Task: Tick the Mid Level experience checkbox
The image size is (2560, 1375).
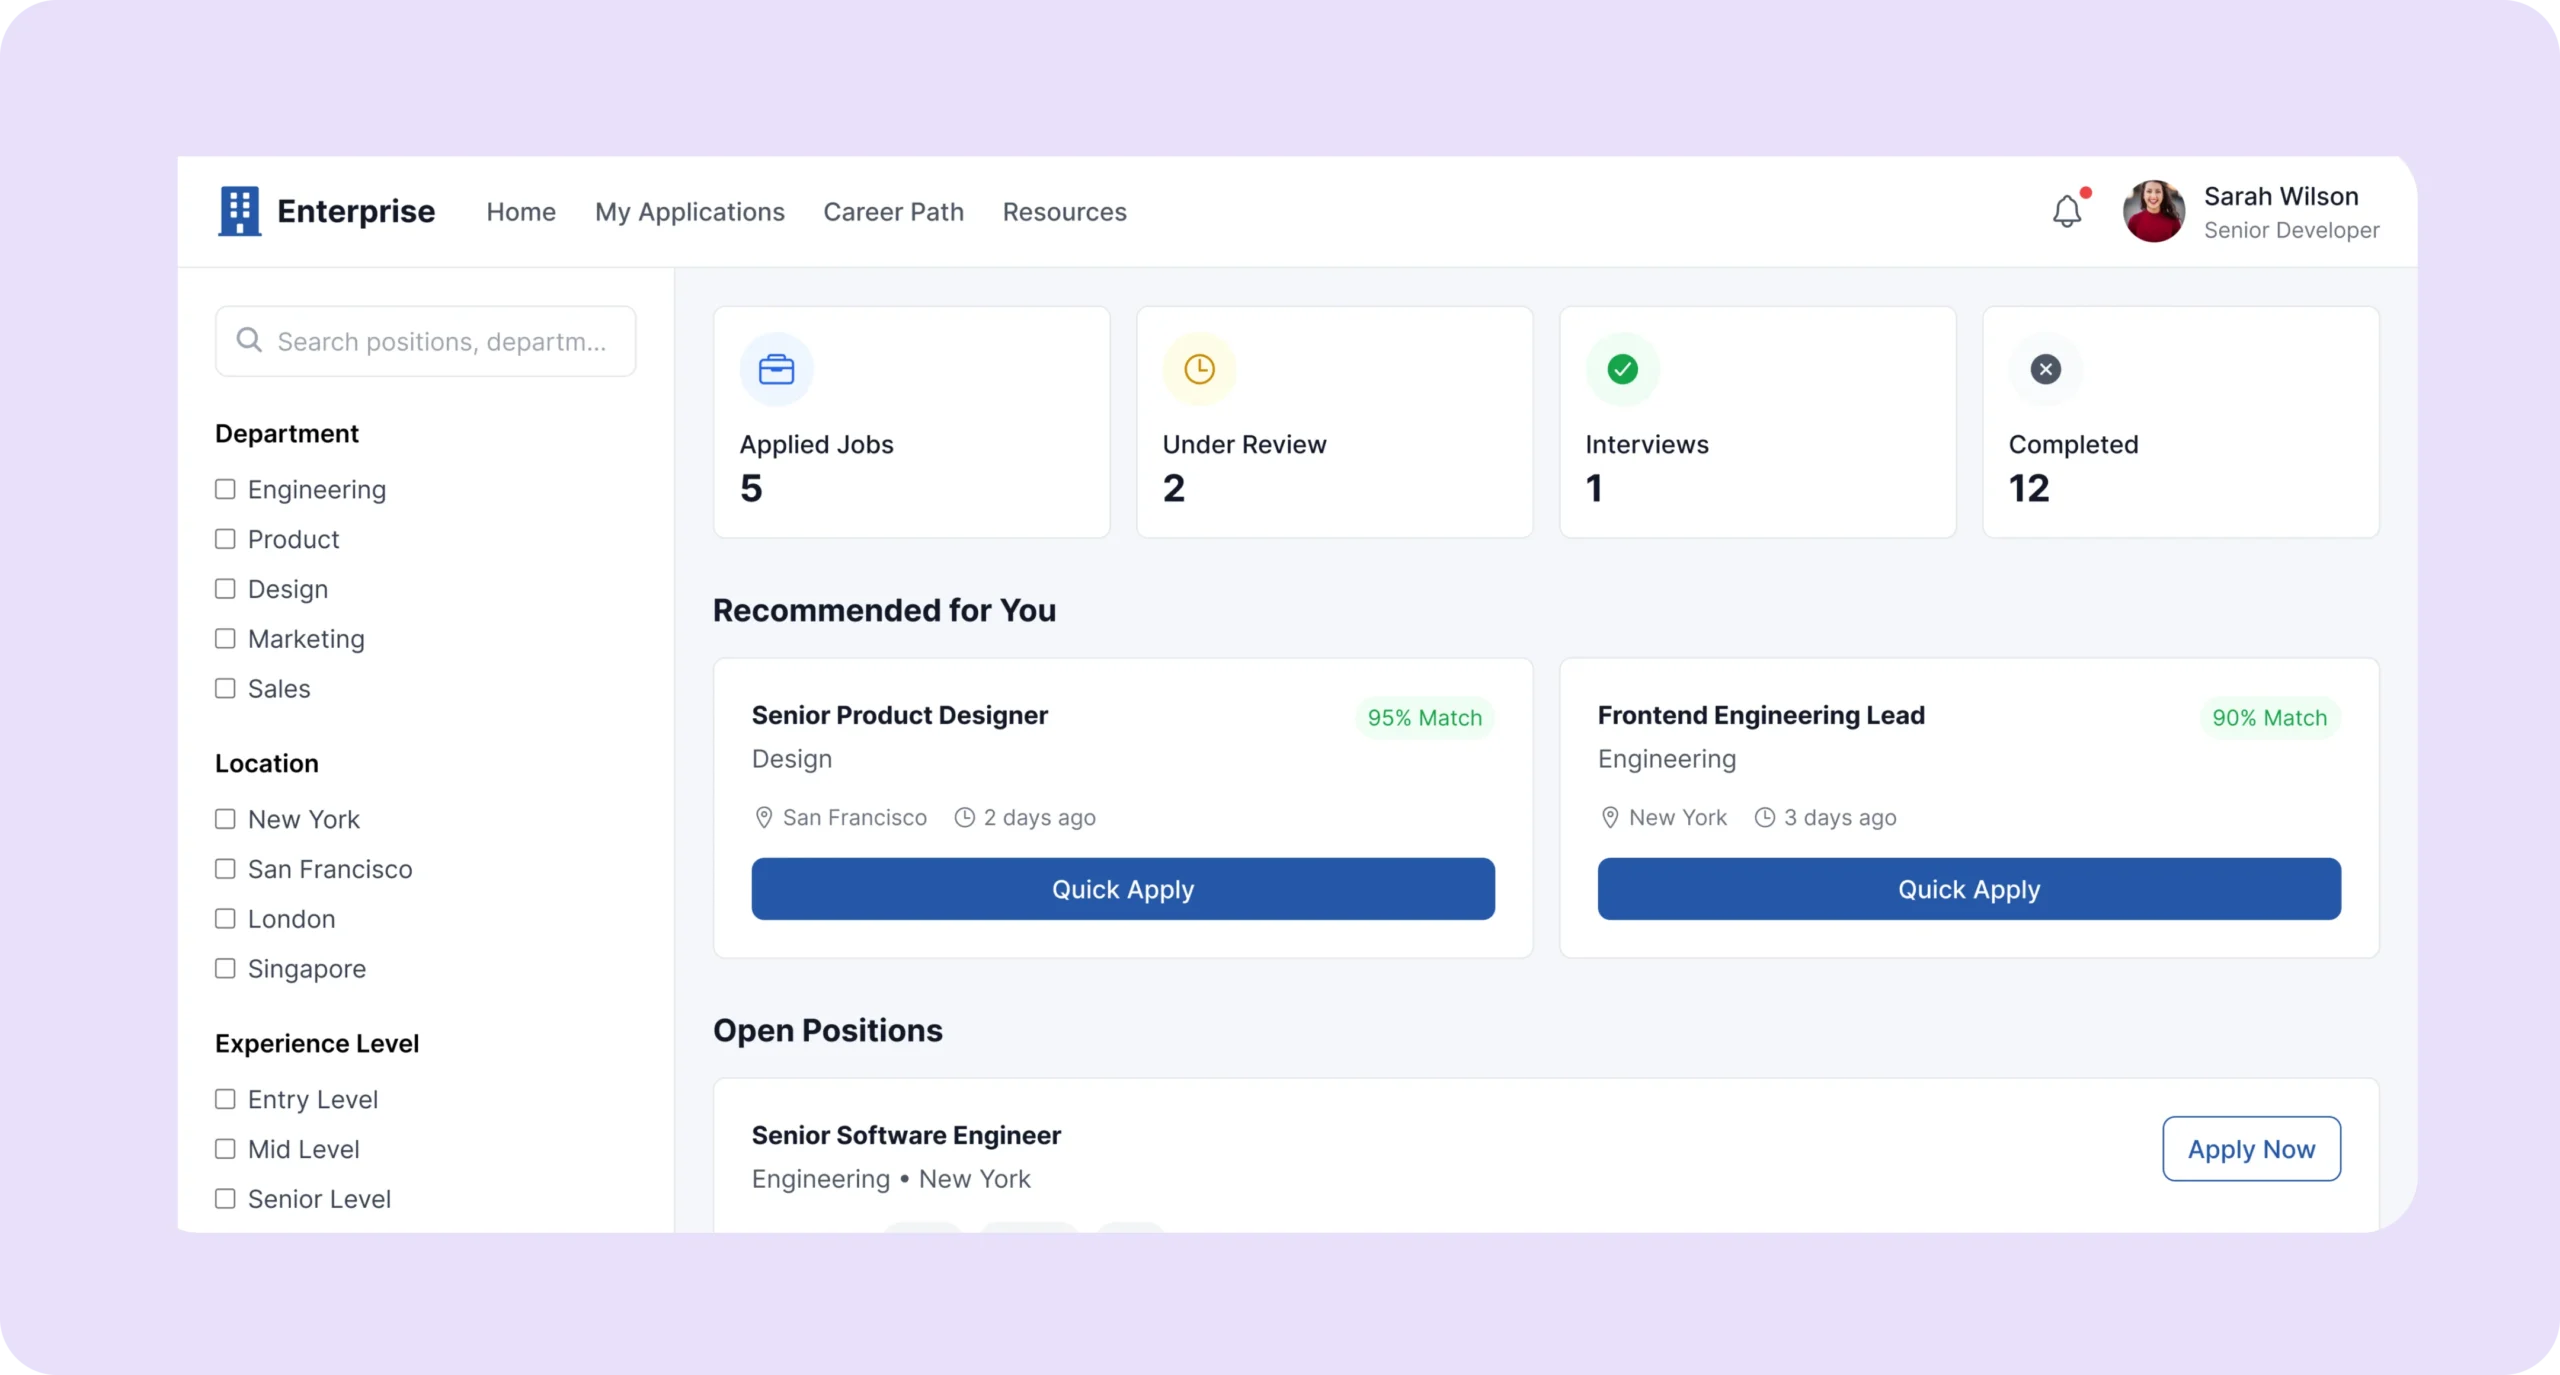Action: 226,1149
